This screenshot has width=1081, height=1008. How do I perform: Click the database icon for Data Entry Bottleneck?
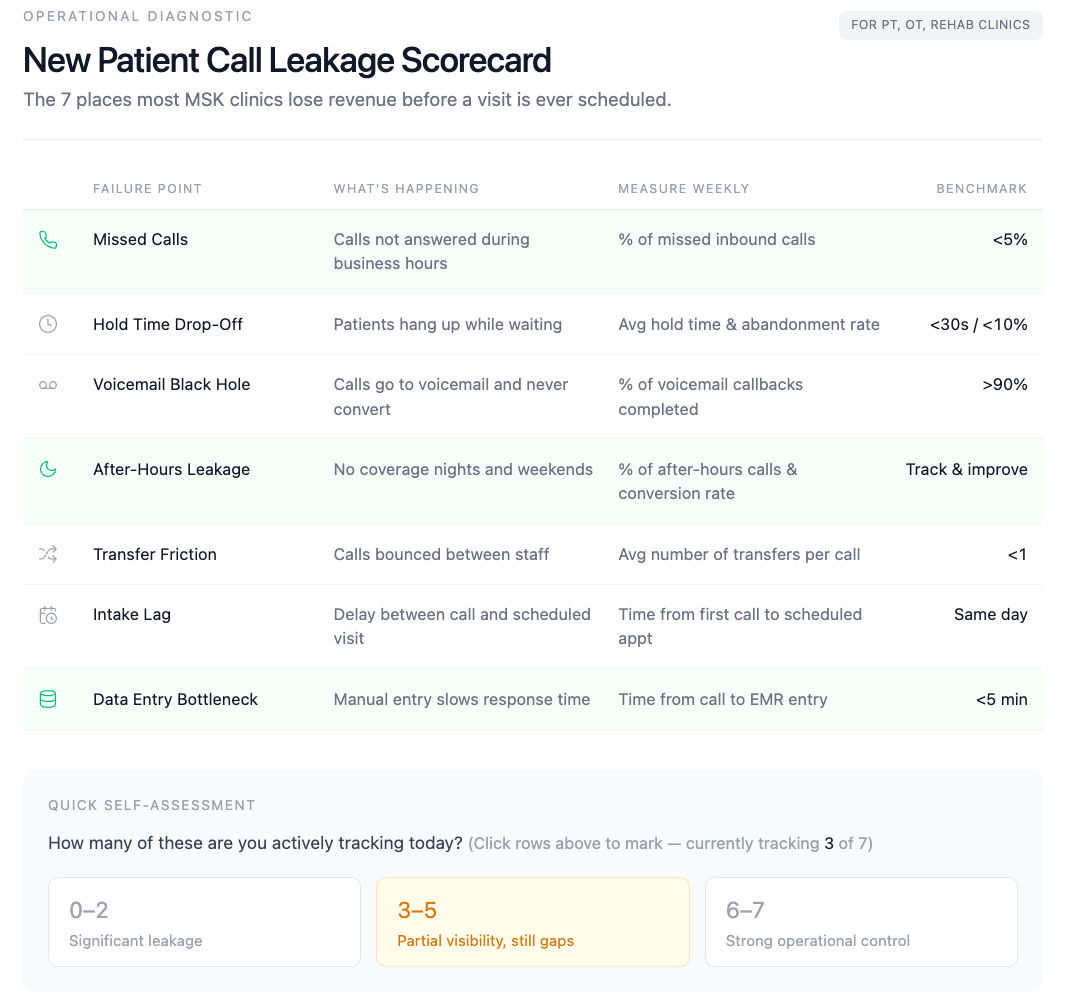pyautogui.click(x=48, y=699)
